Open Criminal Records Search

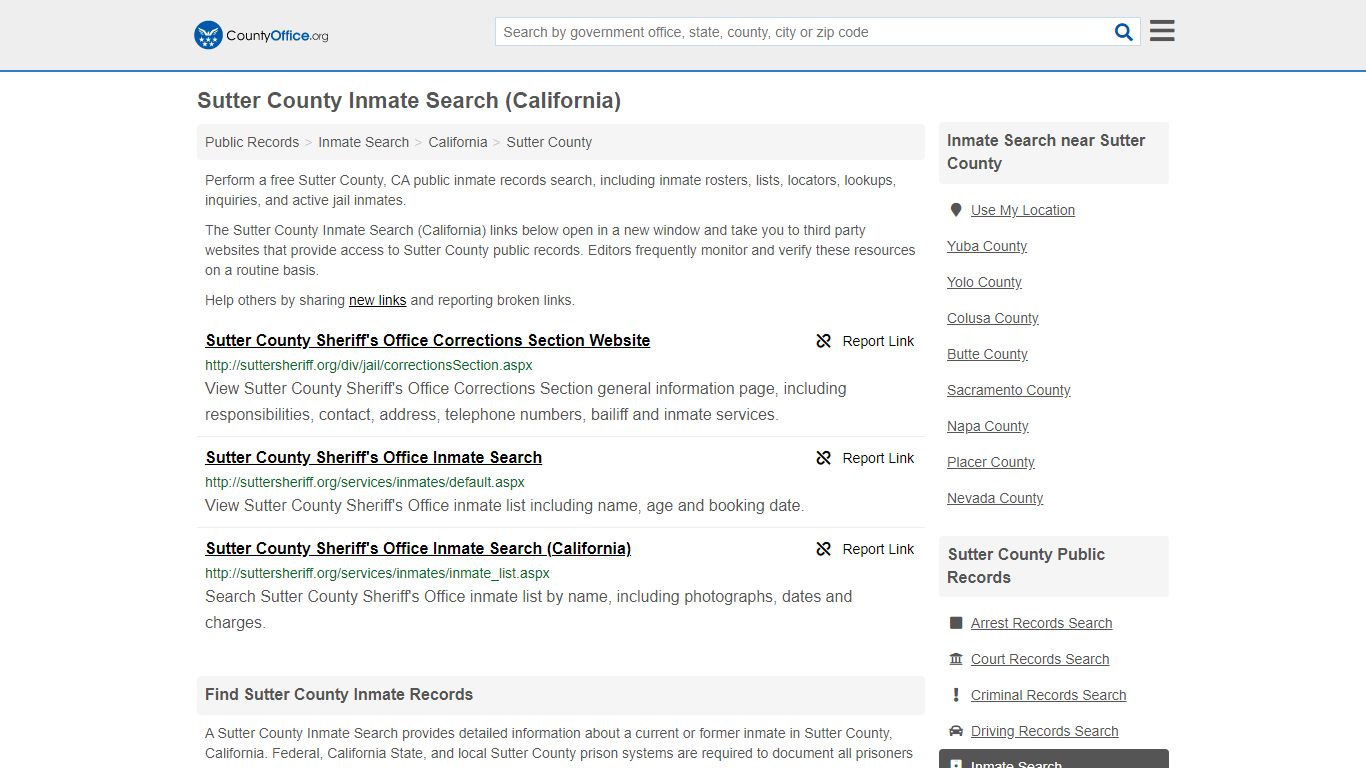click(x=1048, y=695)
